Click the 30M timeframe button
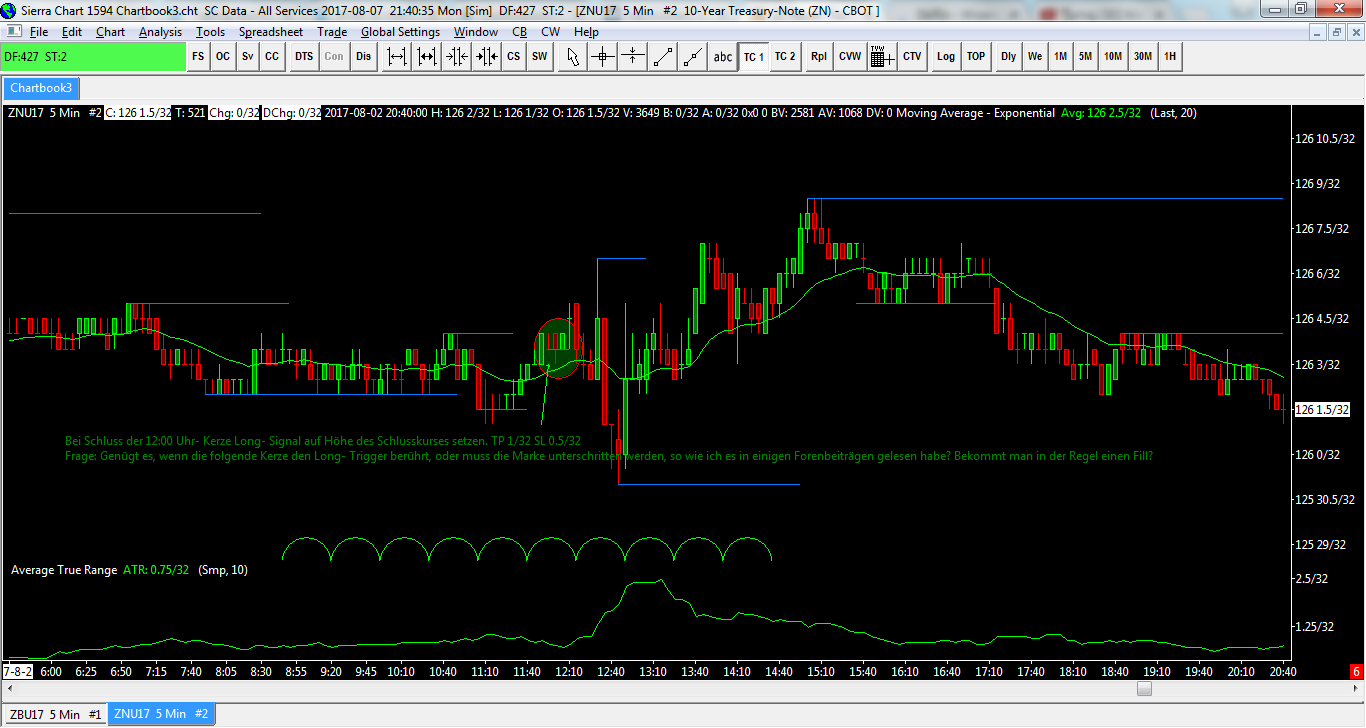This screenshot has width=1366, height=728. click(1142, 57)
